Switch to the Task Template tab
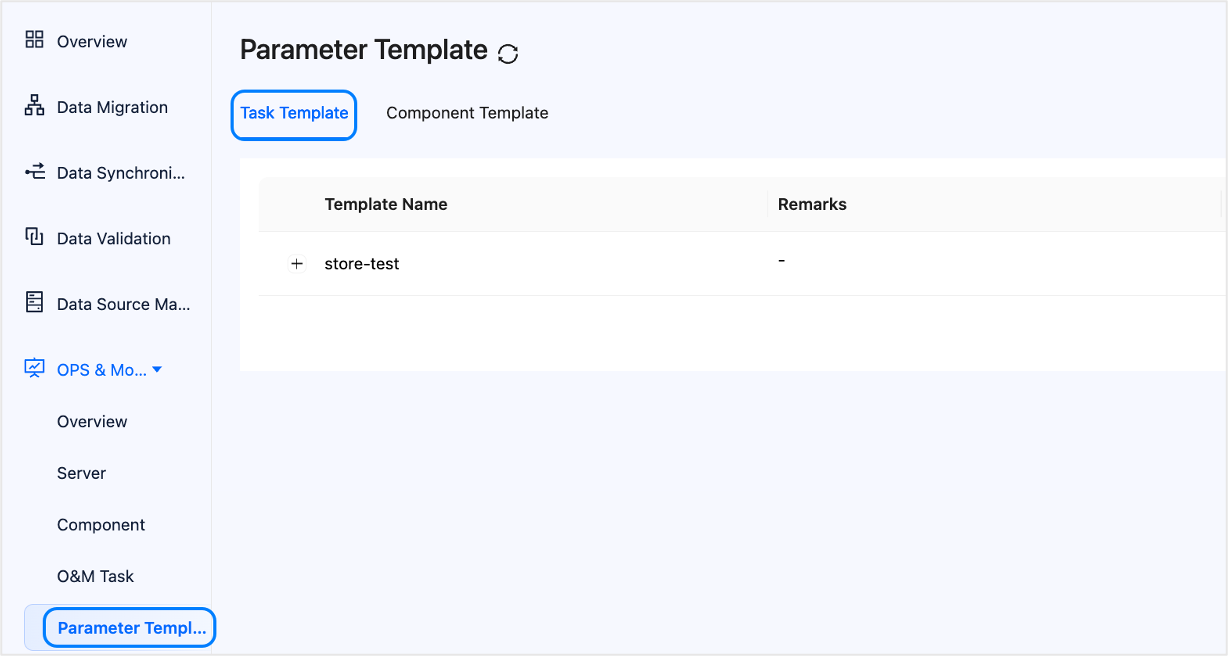Viewport: 1228px width, 656px height. [x=294, y=113]
